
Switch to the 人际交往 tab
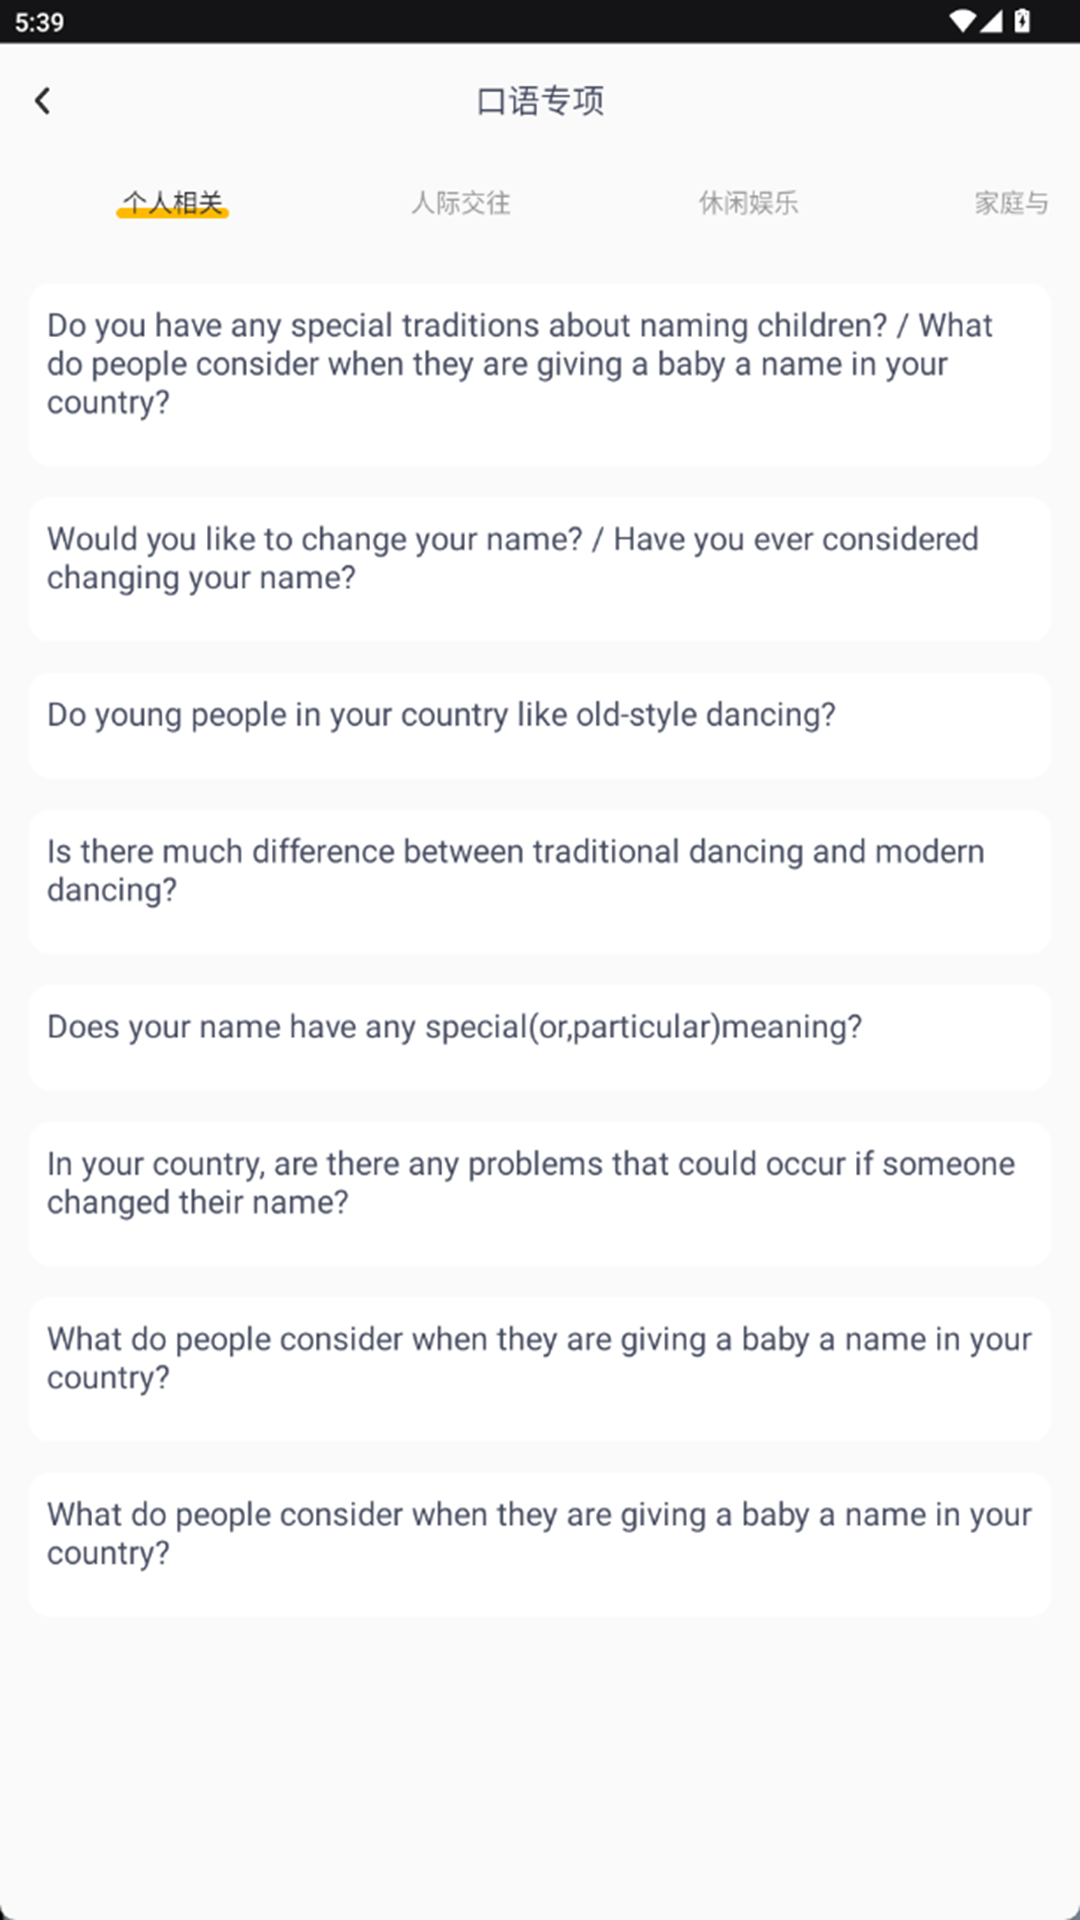(x=461, y=203)
